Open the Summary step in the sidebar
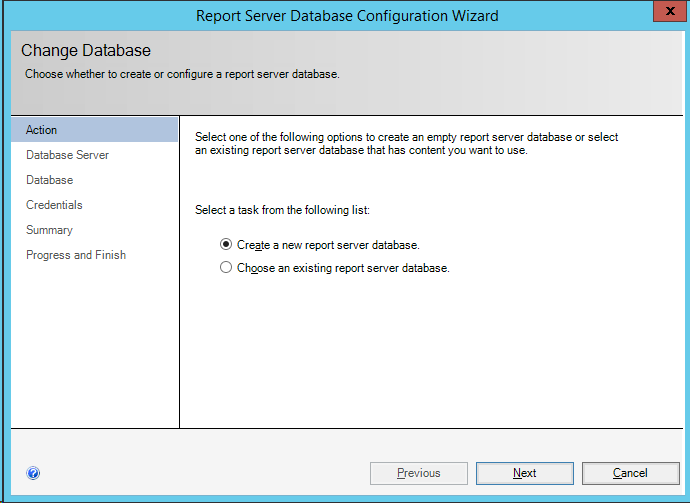The height and width of the screenshot is (503, 690). pyautogui.click(x=49, y=230)
